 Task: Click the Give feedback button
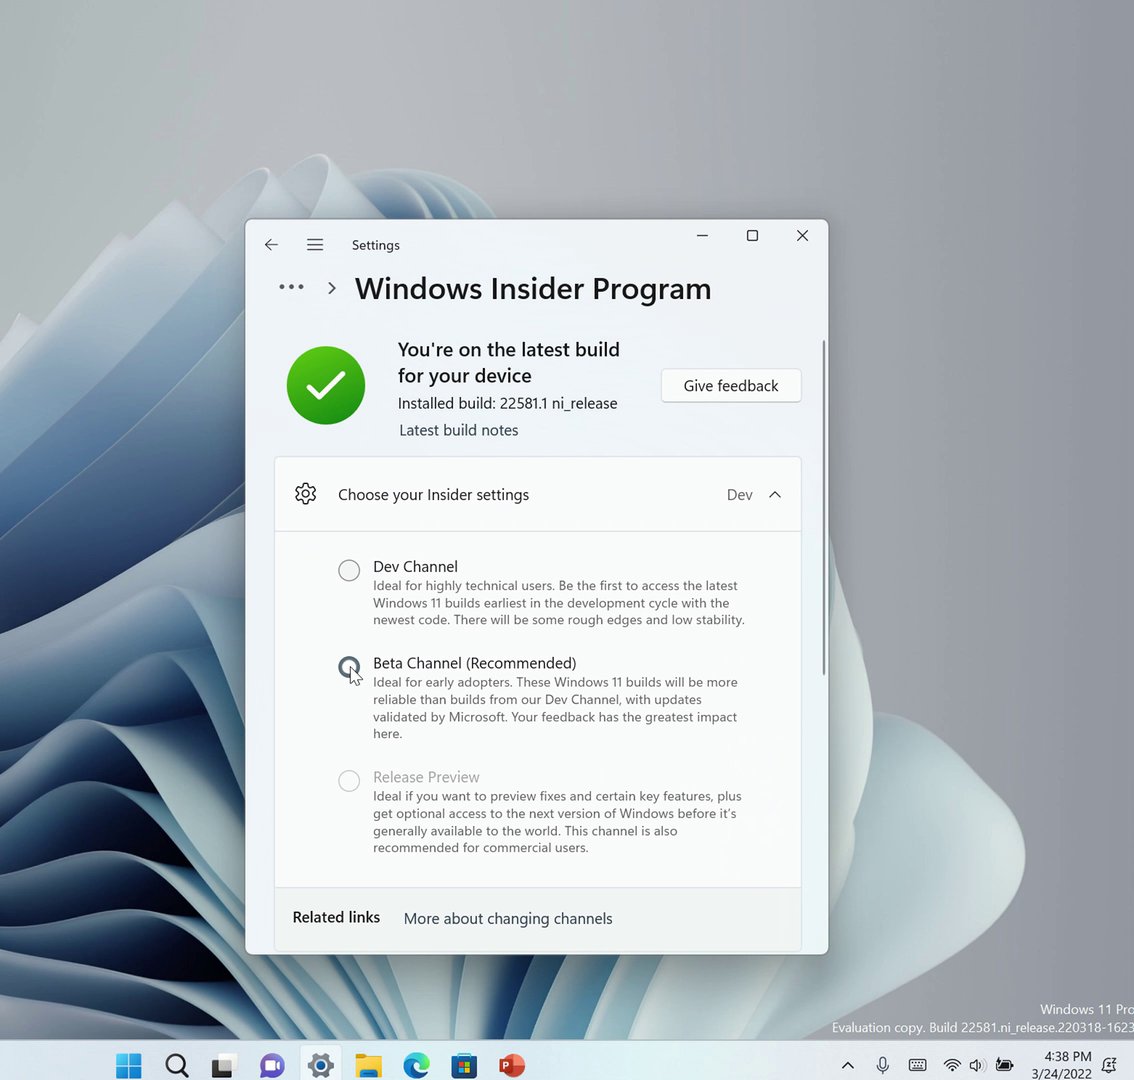point(730,386)
